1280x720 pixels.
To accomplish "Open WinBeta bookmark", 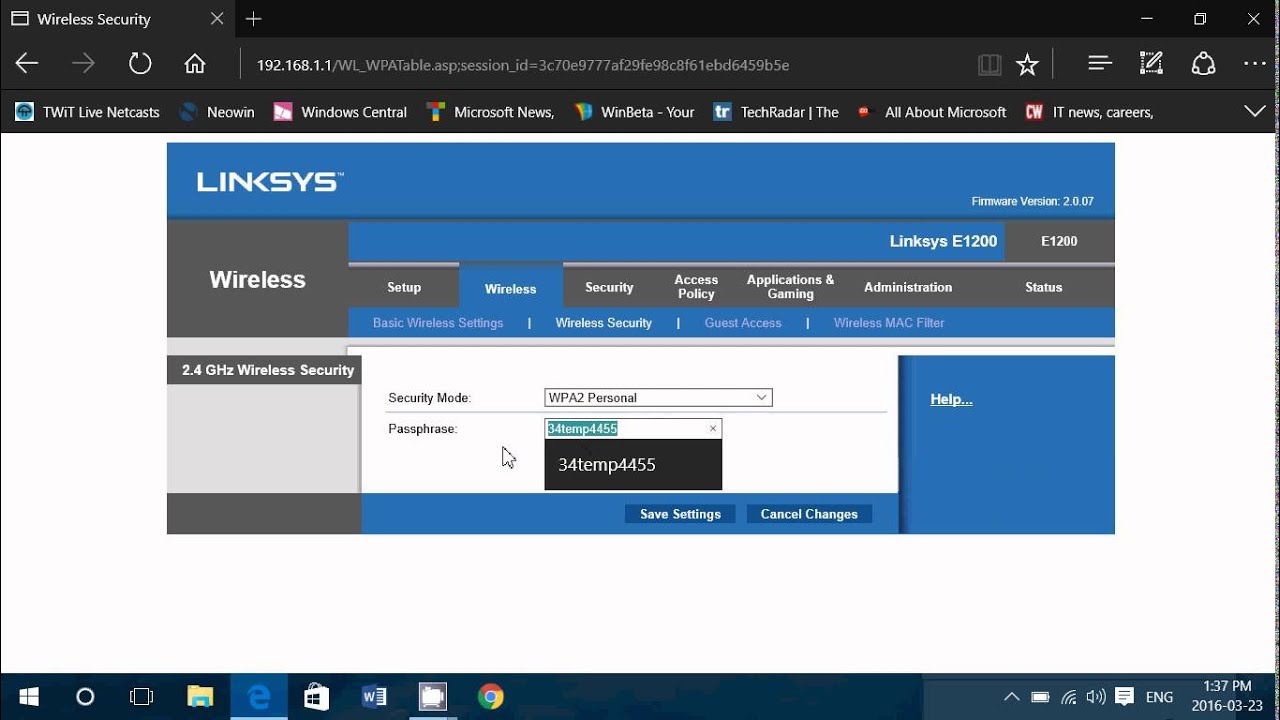I will pos(634,112).
